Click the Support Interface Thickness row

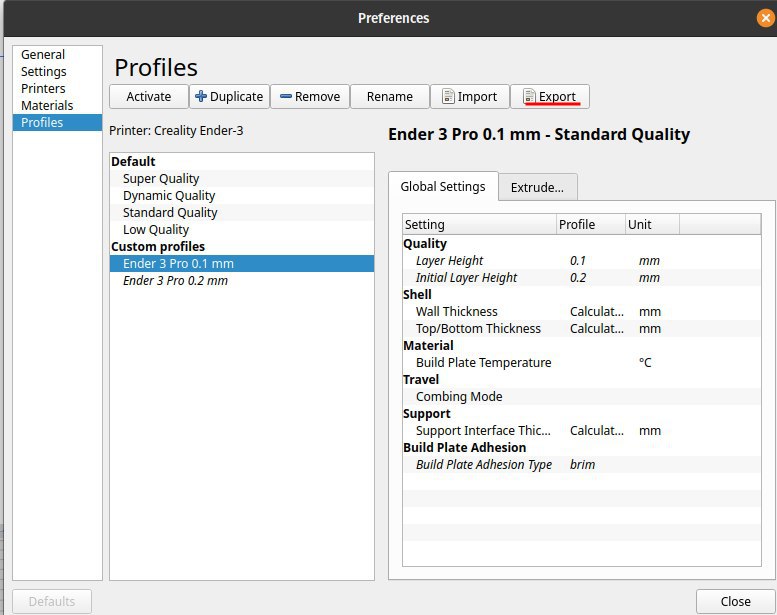[x=582, y=430]
